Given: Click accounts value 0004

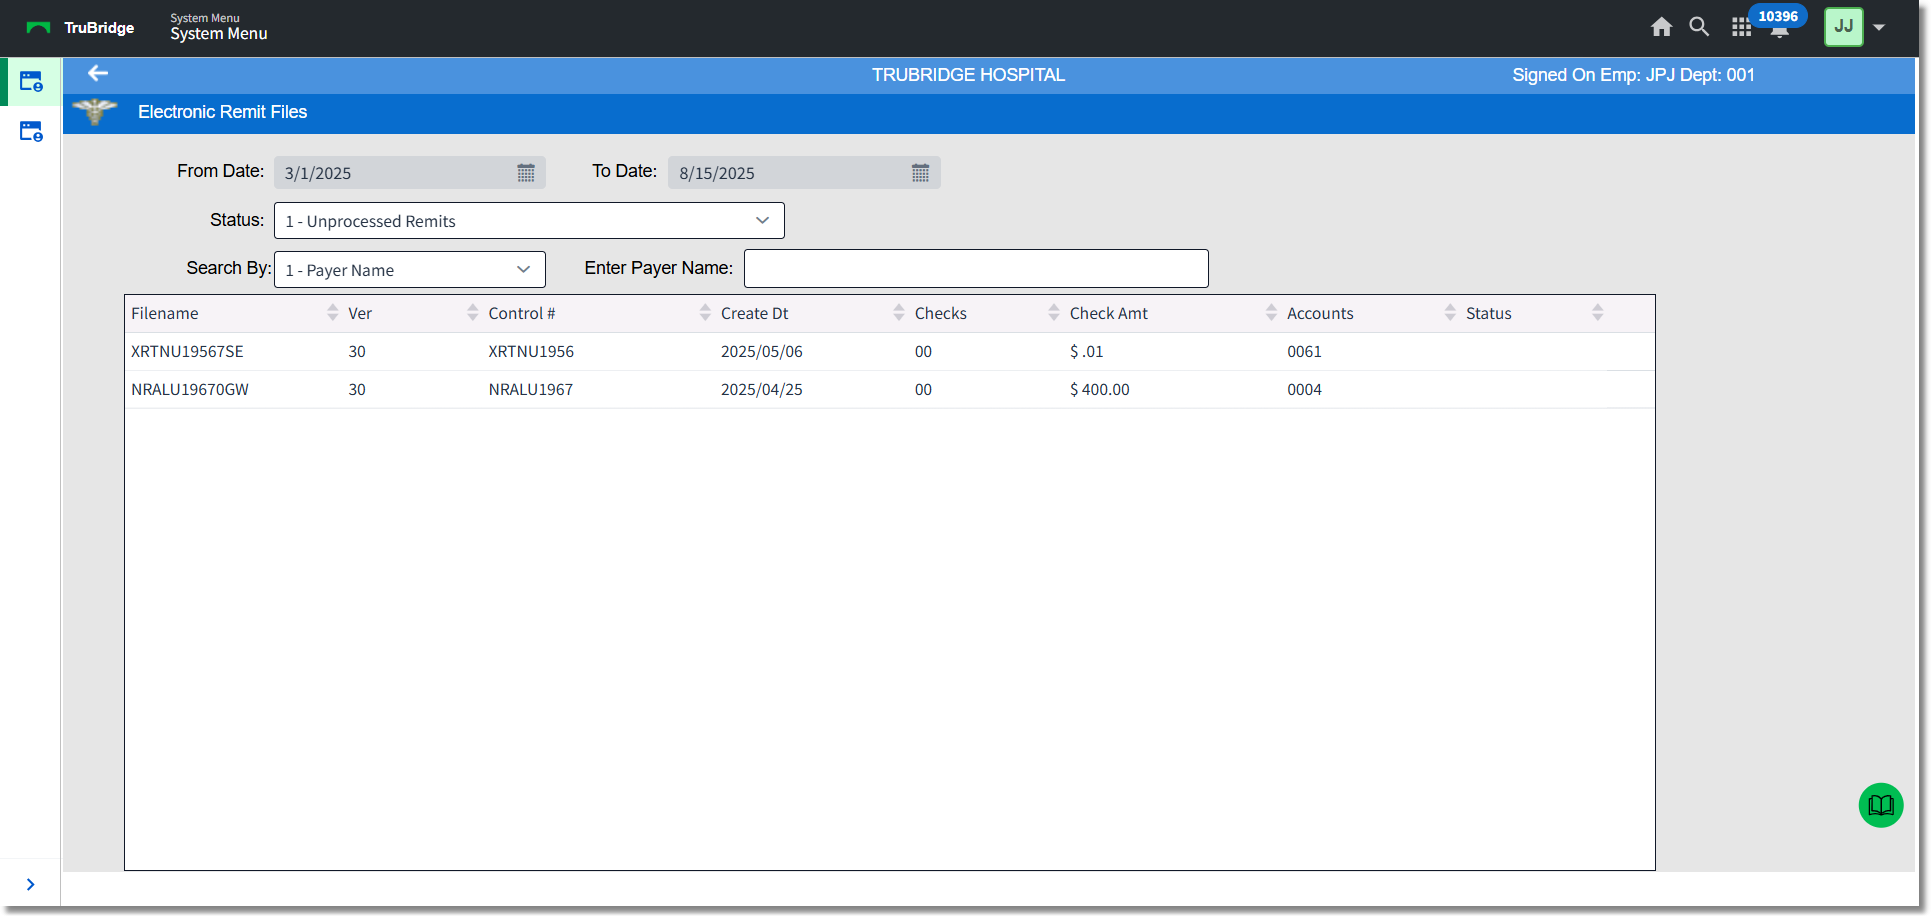Looking at the screenshot, I should tap(1304, 389).
